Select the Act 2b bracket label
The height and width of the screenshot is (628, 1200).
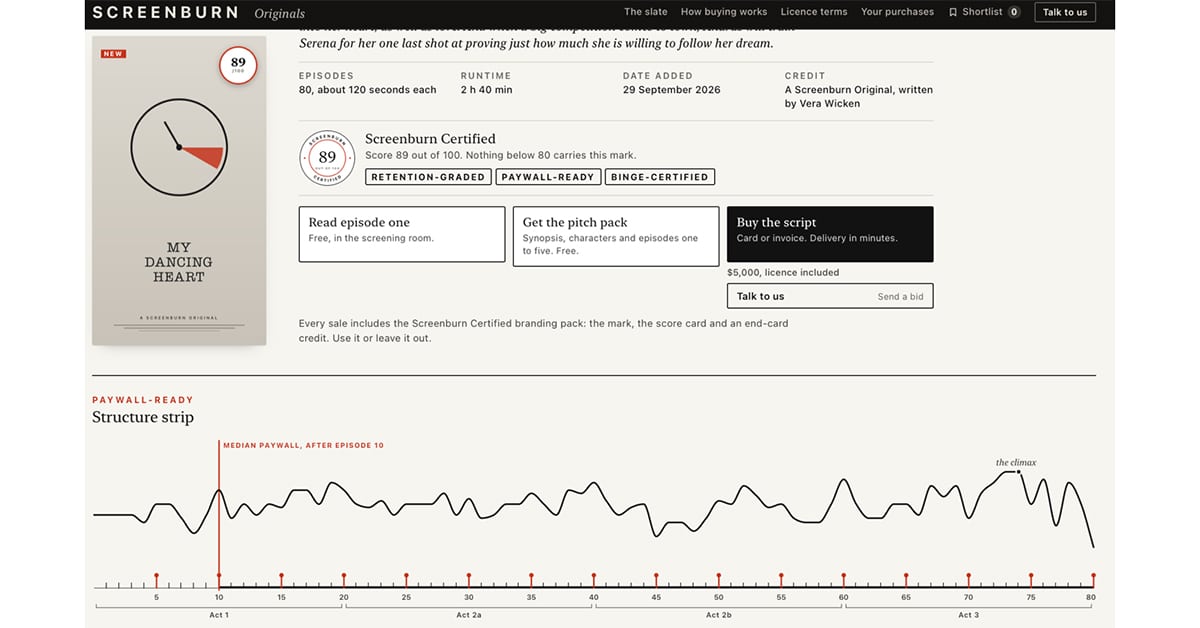pos(718,615)
